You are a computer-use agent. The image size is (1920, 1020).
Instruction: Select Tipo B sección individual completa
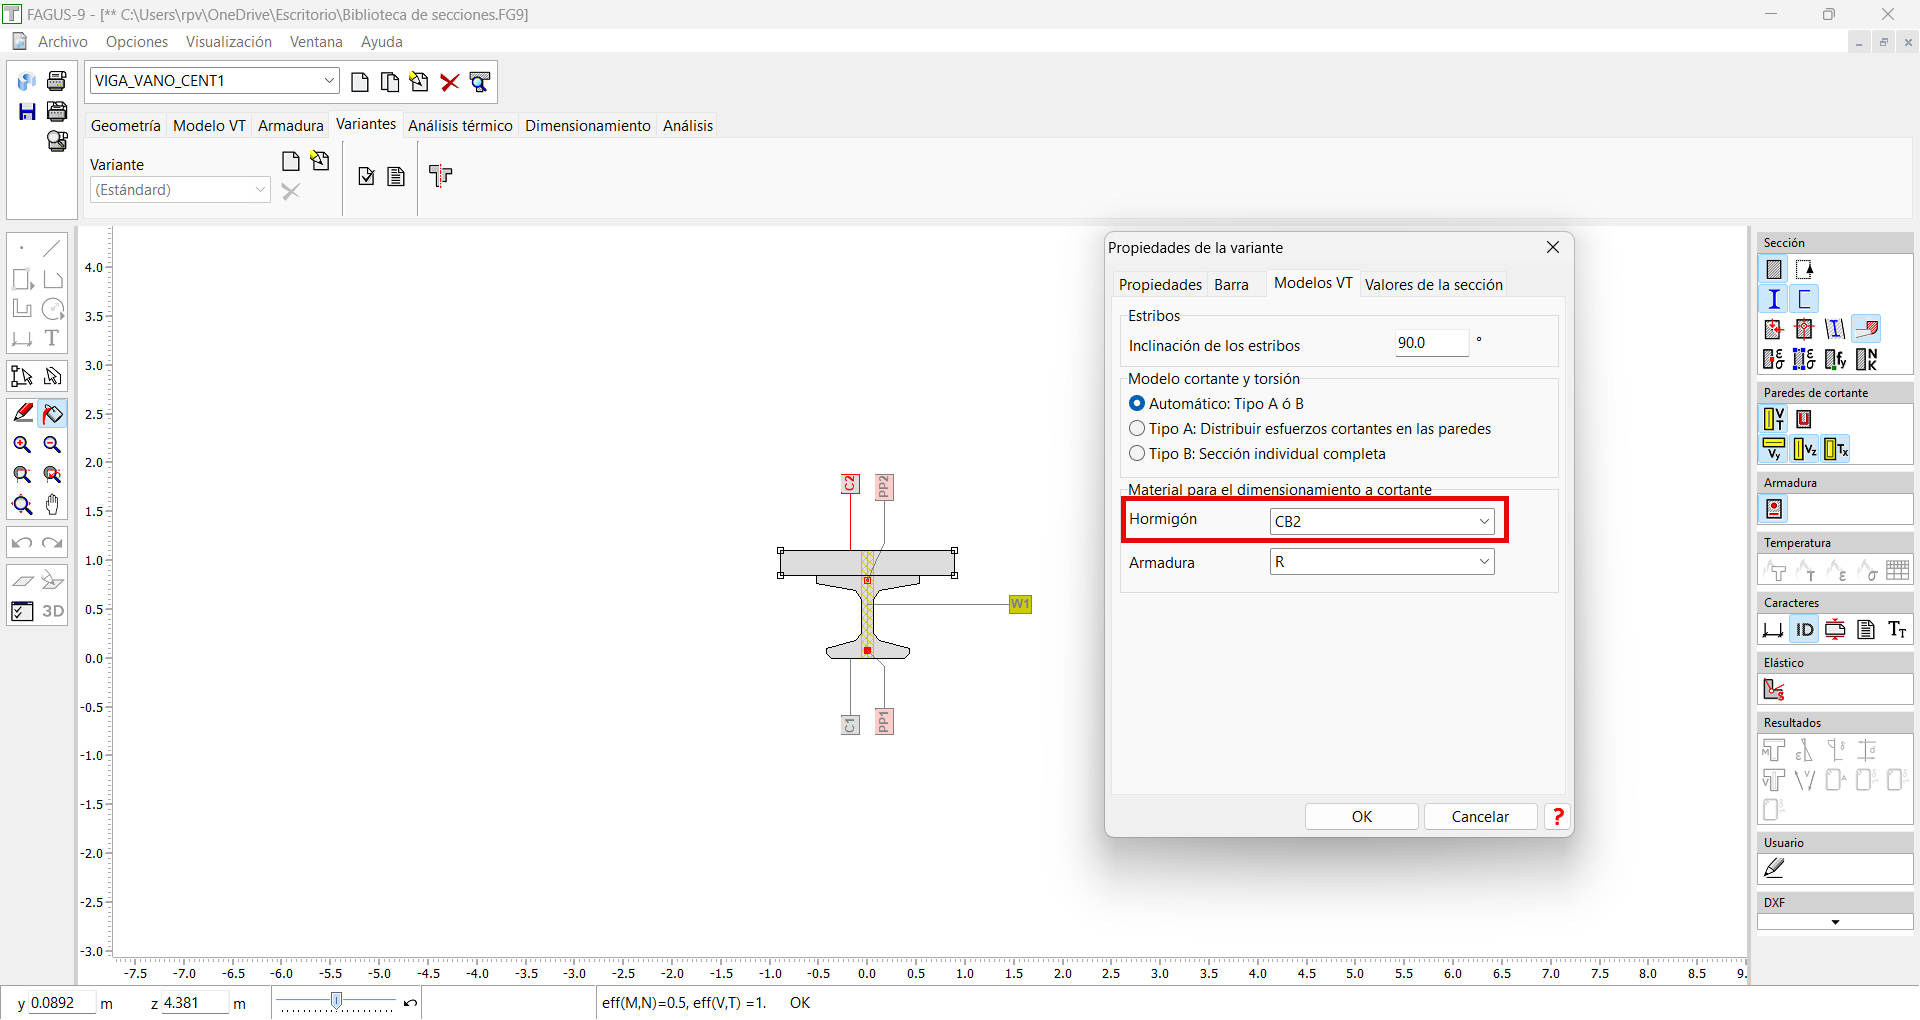point(1137,454)
